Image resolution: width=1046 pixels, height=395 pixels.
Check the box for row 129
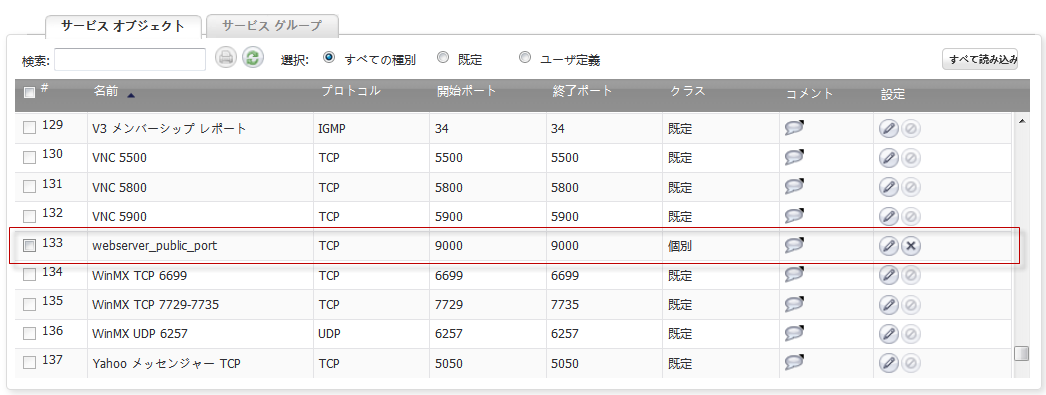tap(29, 129)
